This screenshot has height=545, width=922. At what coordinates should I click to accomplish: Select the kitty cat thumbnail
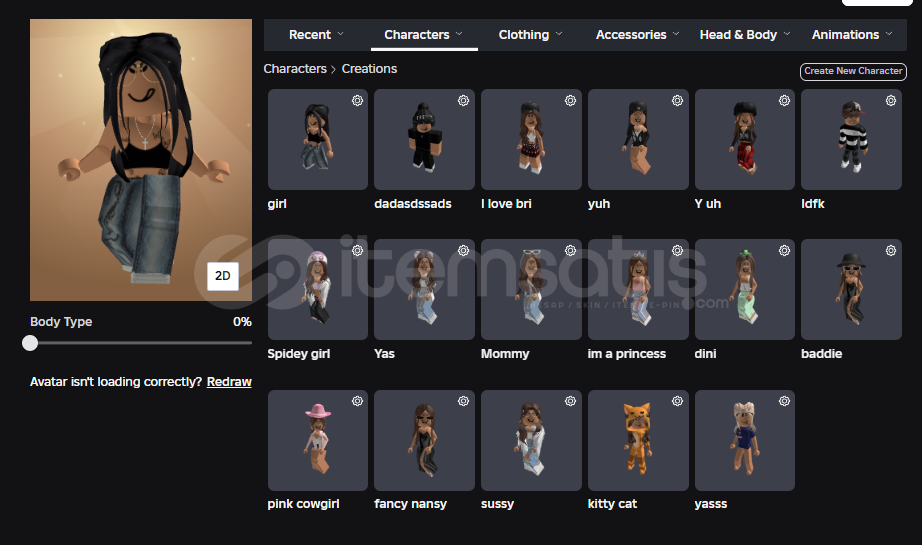pos(638,440)
